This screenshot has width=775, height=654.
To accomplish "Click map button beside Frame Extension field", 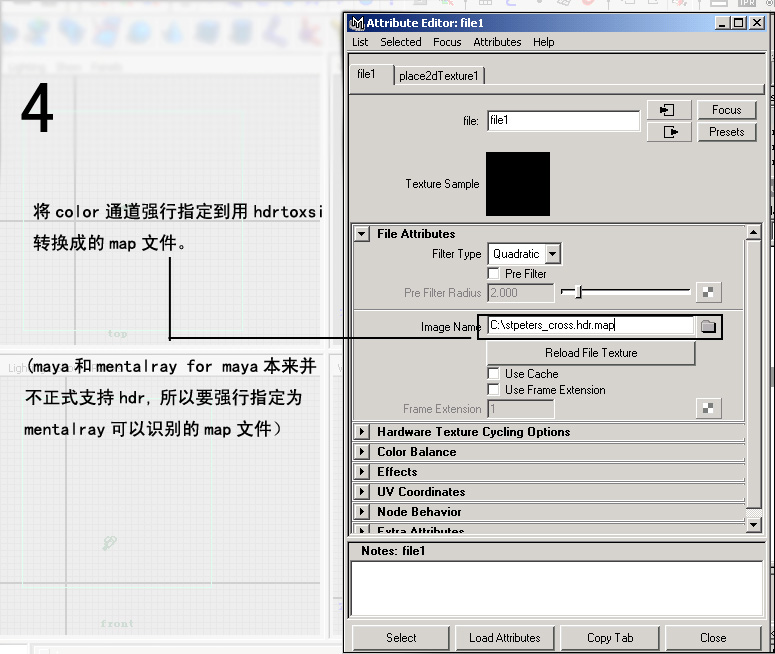I will [x=708, y=408].
